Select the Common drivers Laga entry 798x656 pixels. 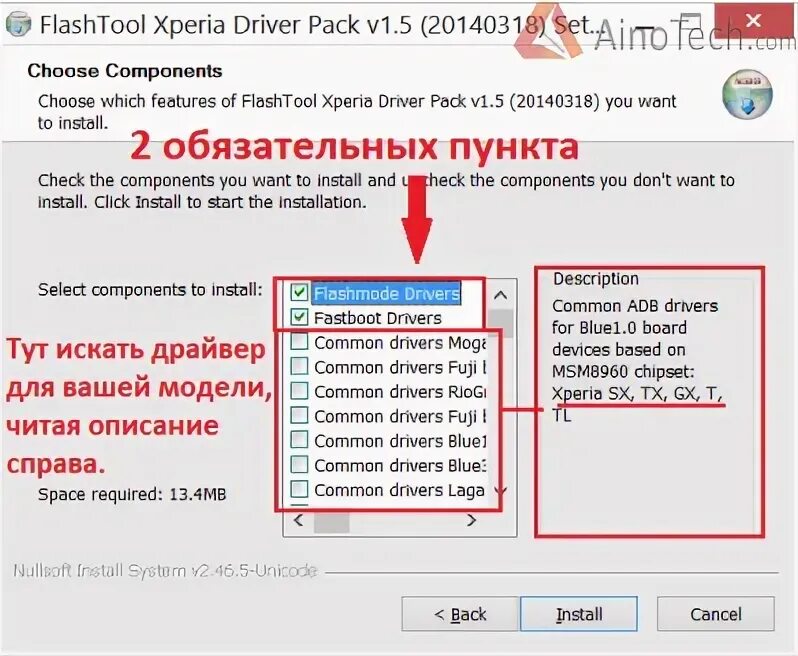click(x=400, y=490)
